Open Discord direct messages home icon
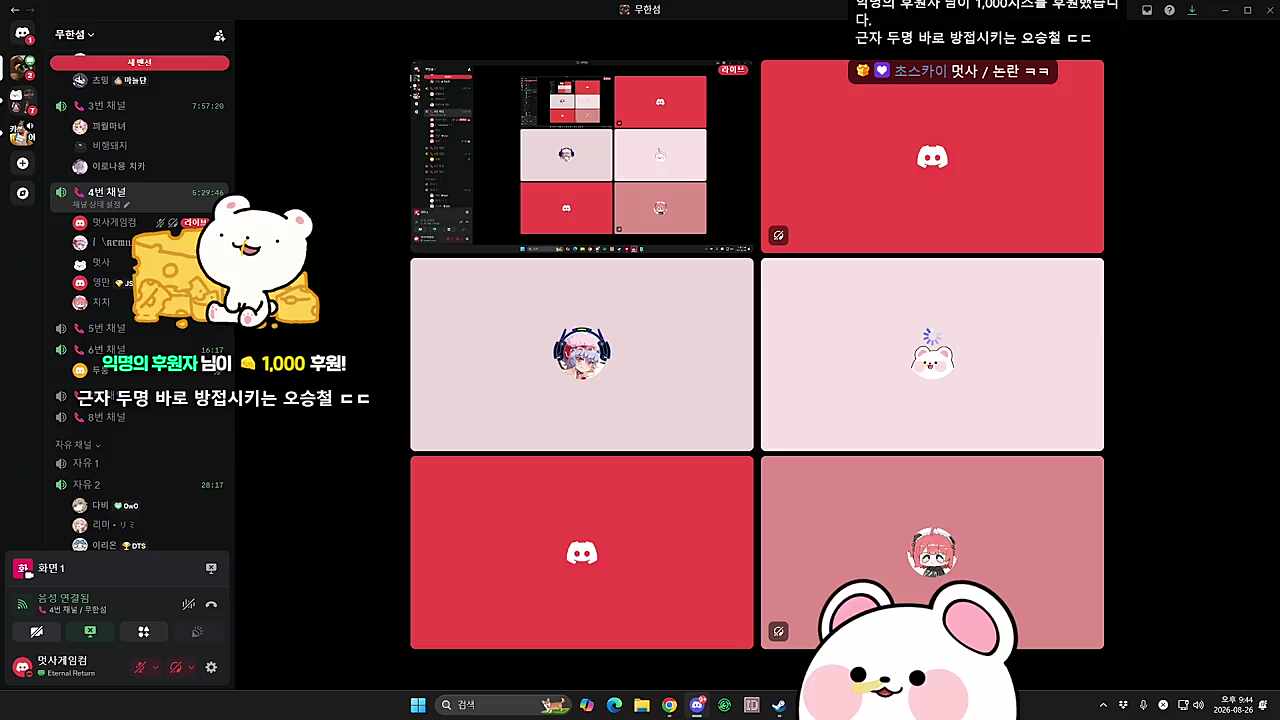This screenshot has height=720, width=1280. pyautogui.click(x=22, y=34)
